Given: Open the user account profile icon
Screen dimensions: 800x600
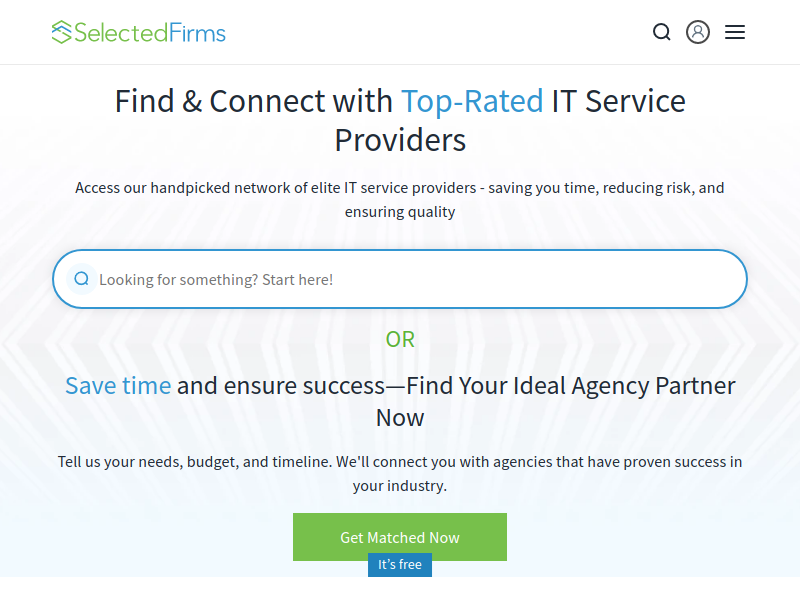Looking at the screenshot, I should pyautogui.click(x=697, y=32).
